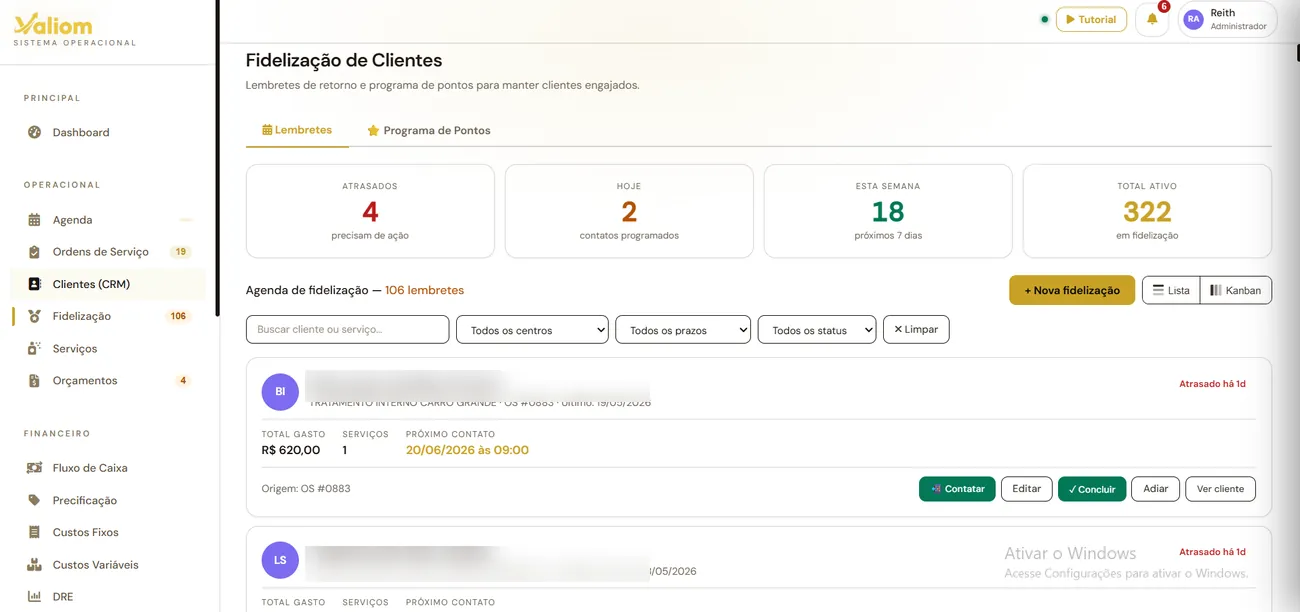Switch to Lista view
Viewport: 1300px width, 612px height.
click(x=1171, y=290)
